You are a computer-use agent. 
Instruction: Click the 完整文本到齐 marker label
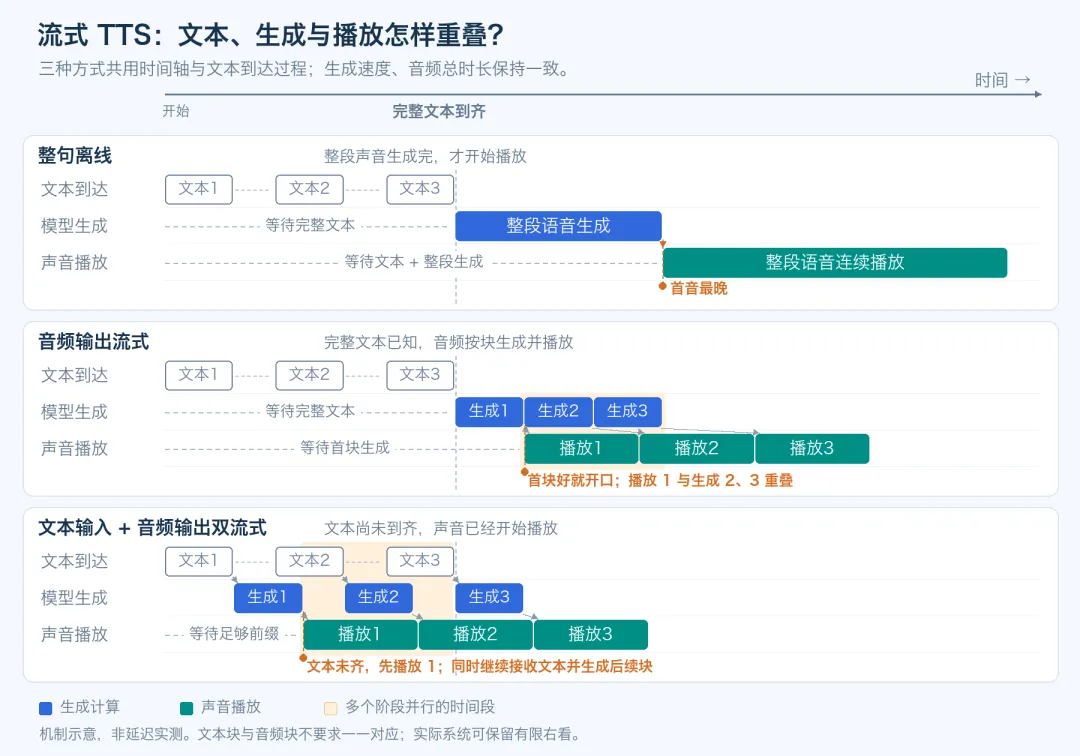(439, 112)
